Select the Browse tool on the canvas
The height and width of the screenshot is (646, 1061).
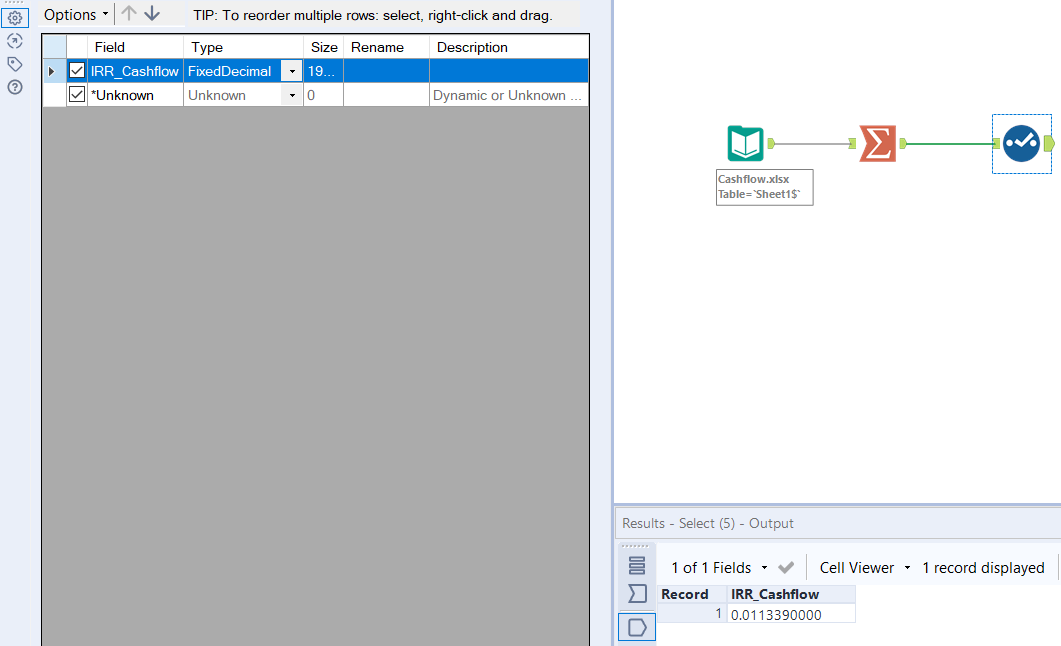[x=1020, y=143]
